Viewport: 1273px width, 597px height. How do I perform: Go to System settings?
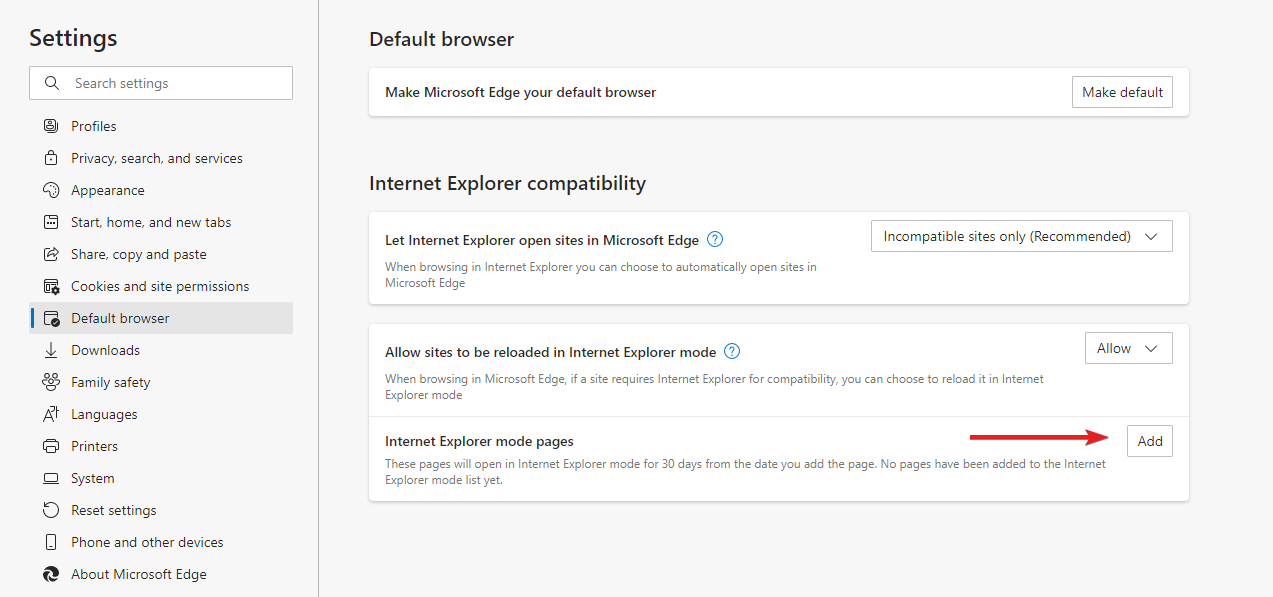pos(161,478)
